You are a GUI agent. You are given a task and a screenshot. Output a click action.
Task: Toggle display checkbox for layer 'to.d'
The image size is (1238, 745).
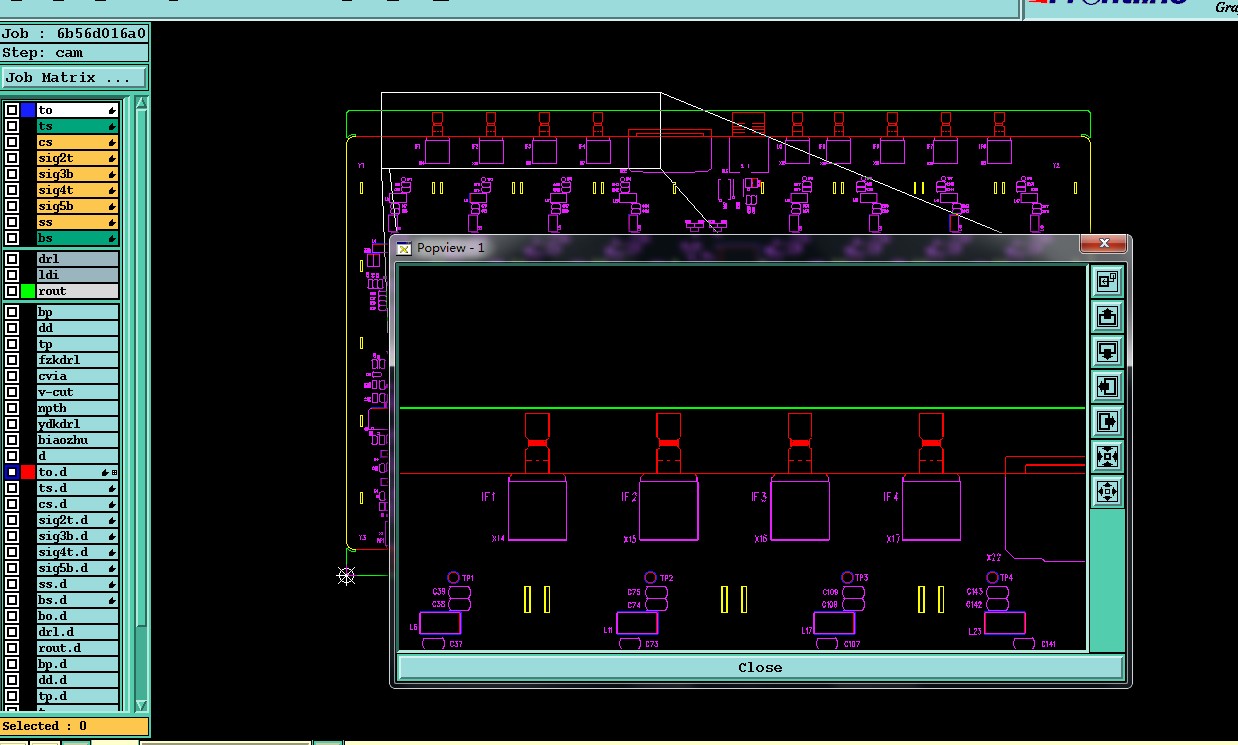click(x=12, y=472)
